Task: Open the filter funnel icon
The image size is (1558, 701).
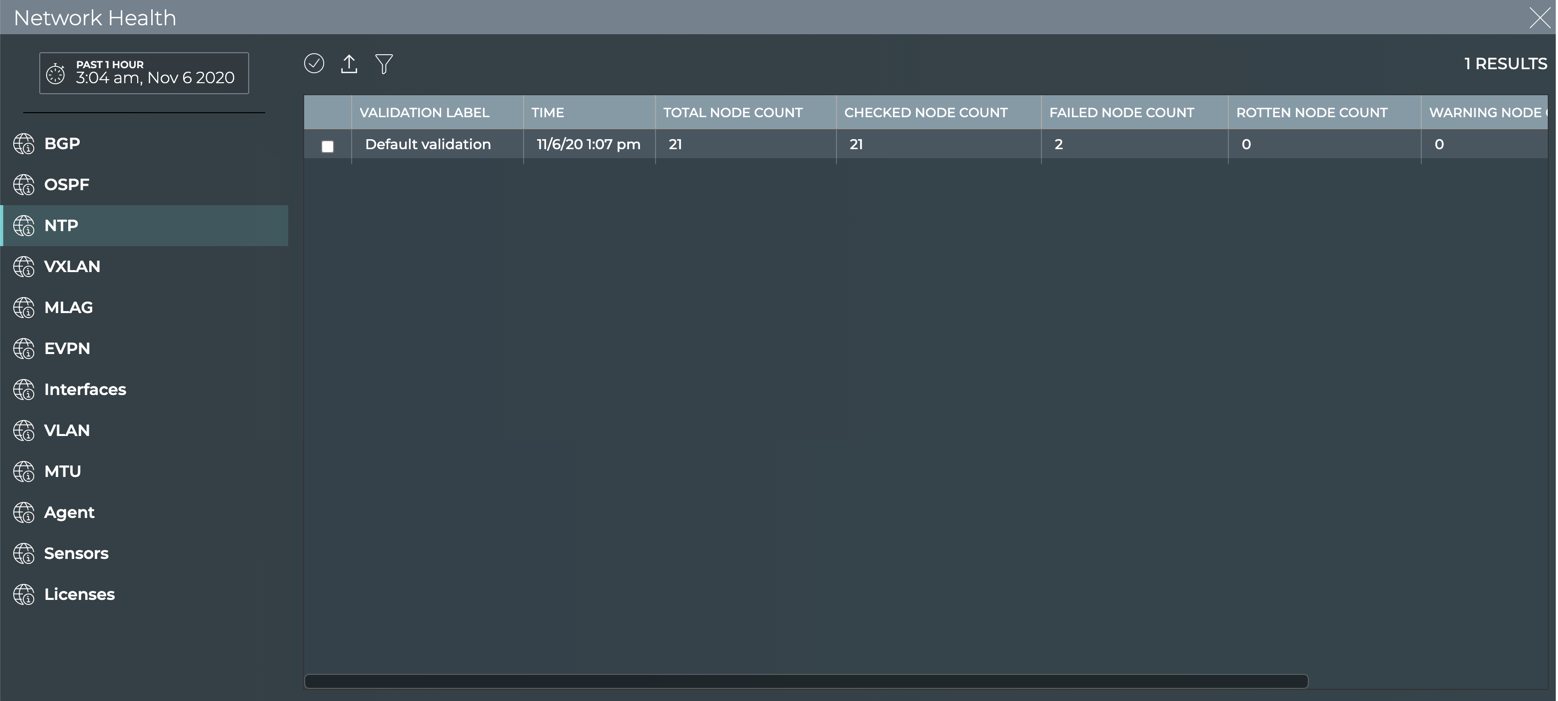Action: [384, 64]
